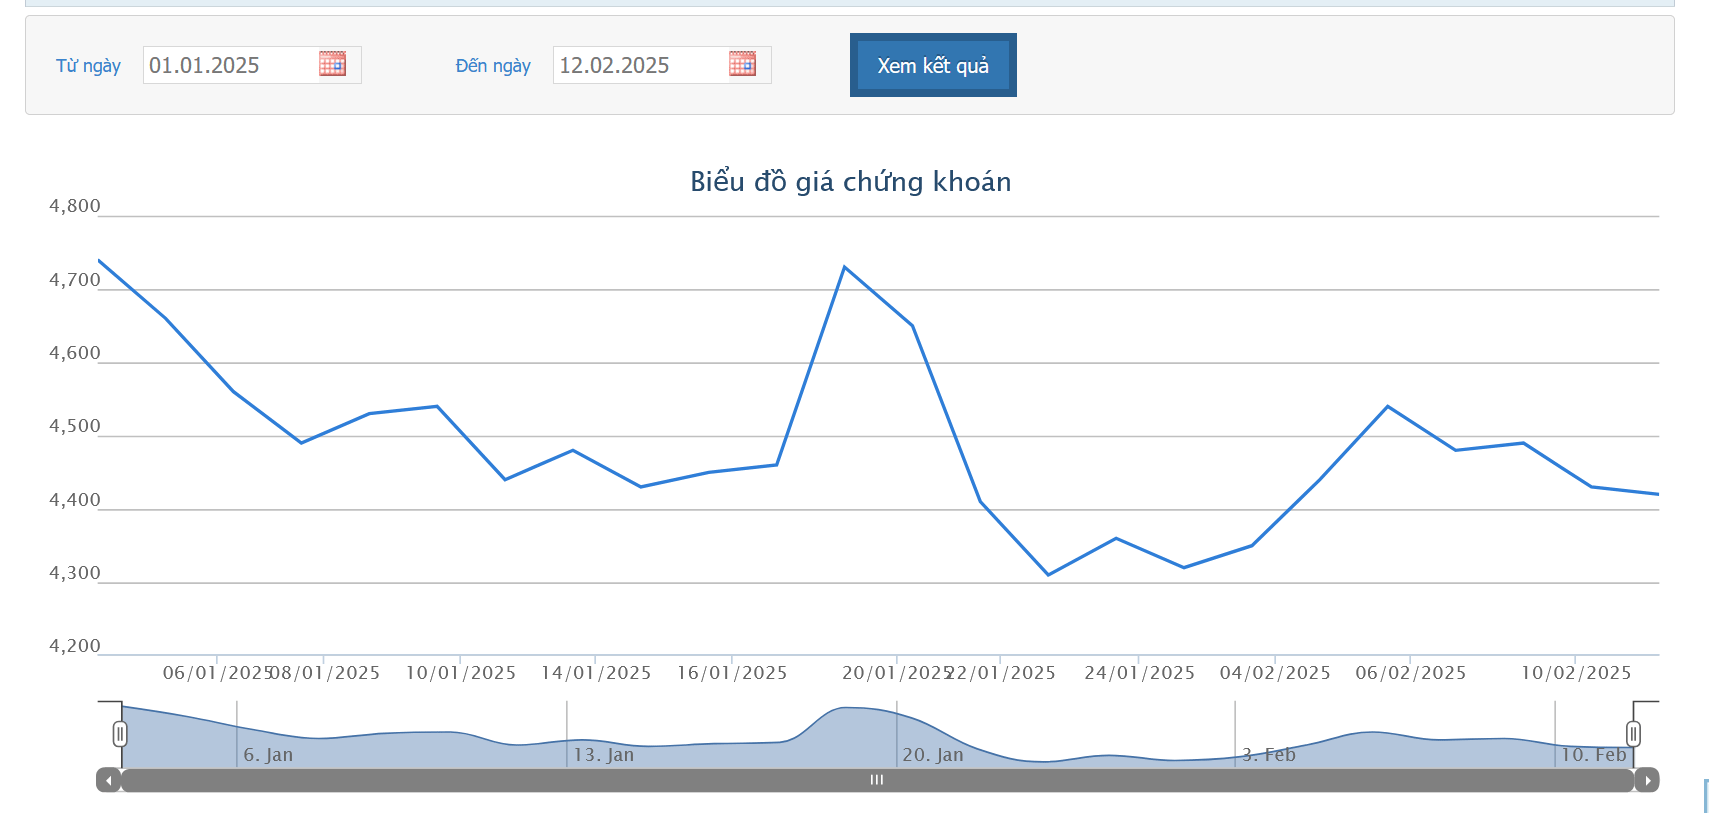Click the 08/01/2025 x-axis label
1709x813 pixels.
click(x=325, y=673)
